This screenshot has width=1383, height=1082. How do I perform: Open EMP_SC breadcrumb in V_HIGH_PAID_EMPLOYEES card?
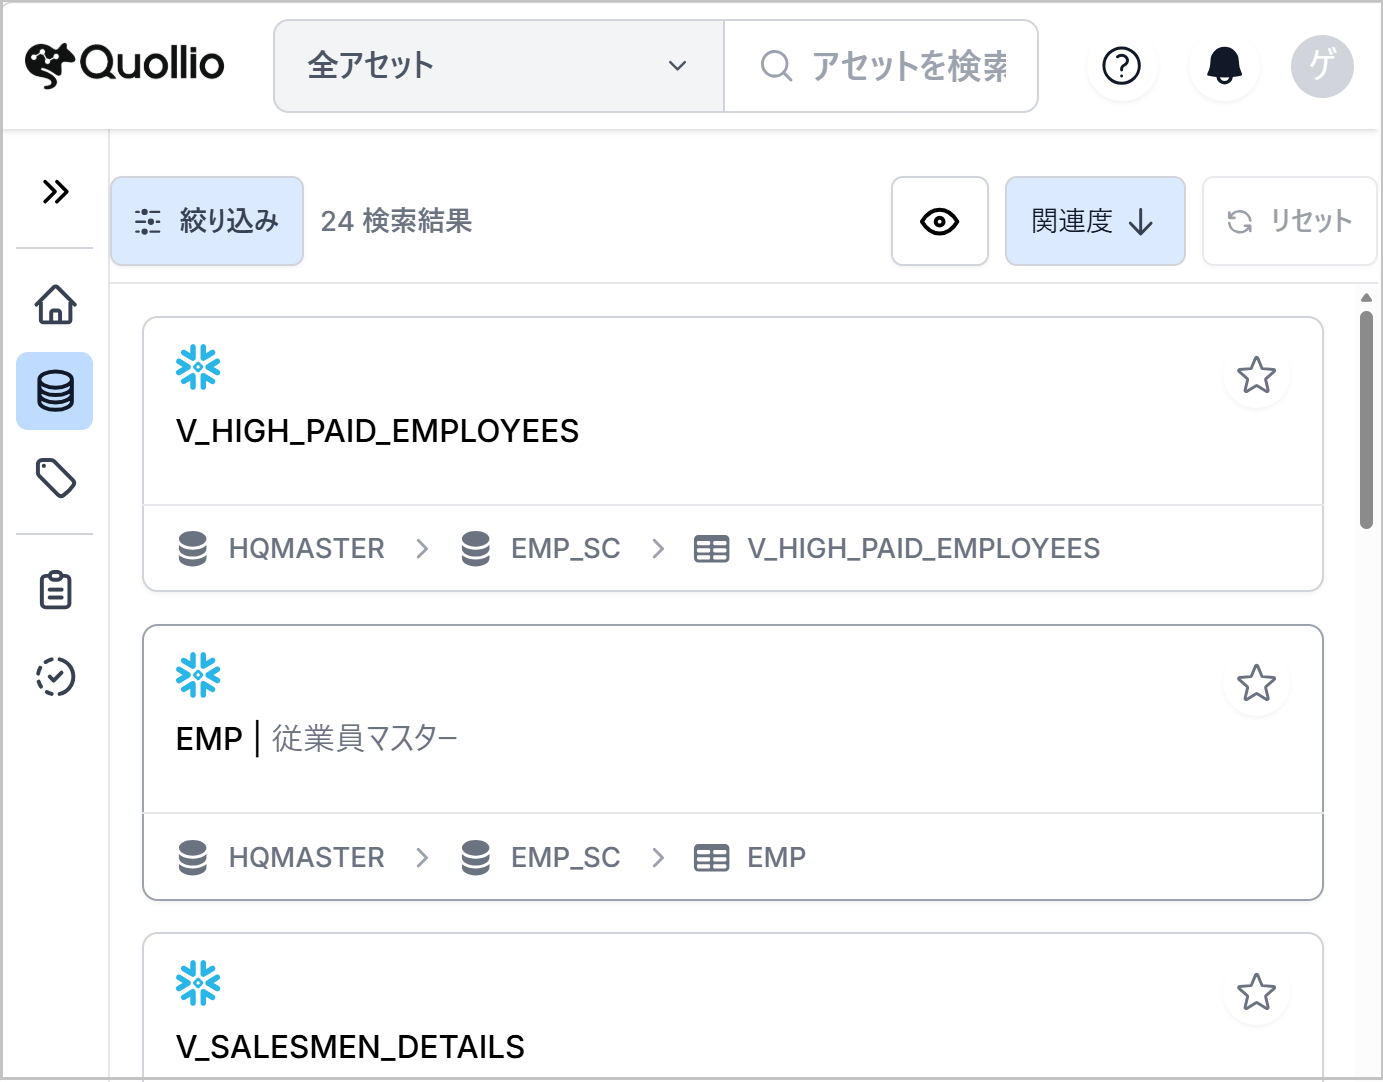pos(540,549)
